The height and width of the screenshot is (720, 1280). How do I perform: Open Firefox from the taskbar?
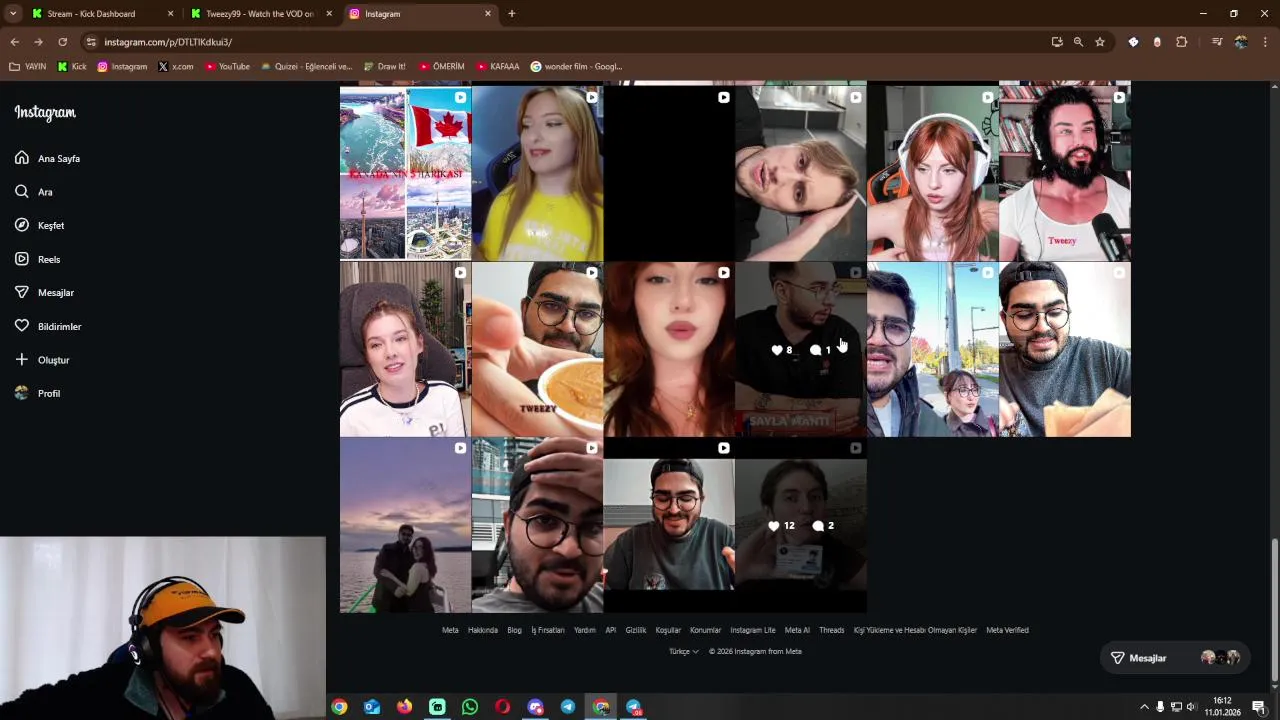click(404, 707)
